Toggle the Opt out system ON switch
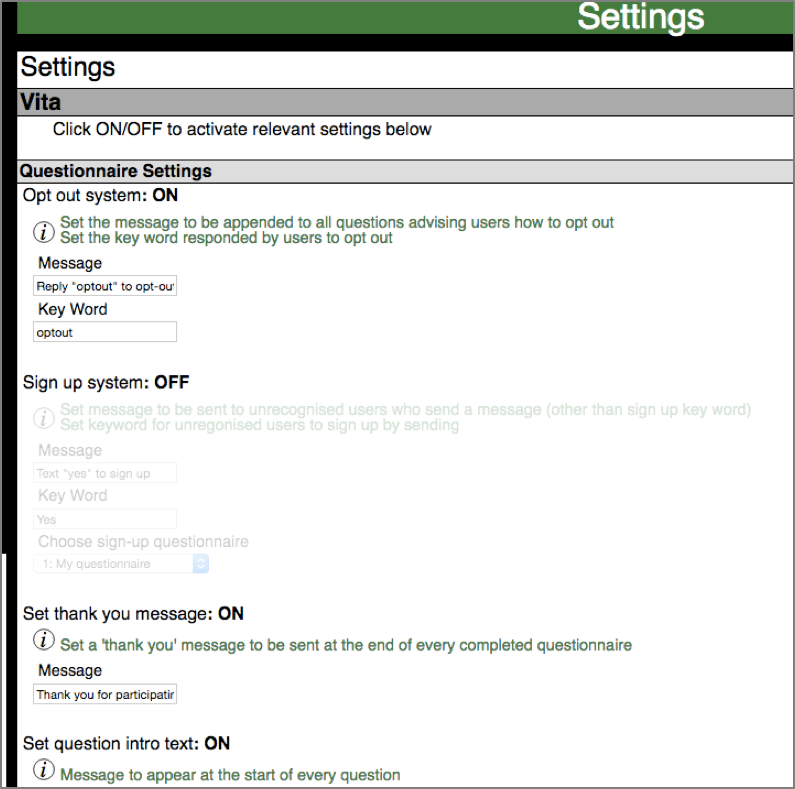 [165, 196]
